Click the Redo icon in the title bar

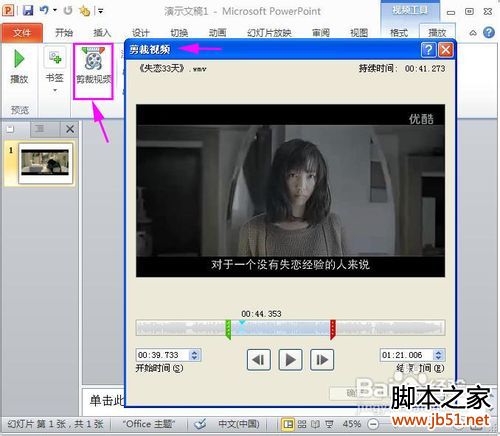click(68, 10)
